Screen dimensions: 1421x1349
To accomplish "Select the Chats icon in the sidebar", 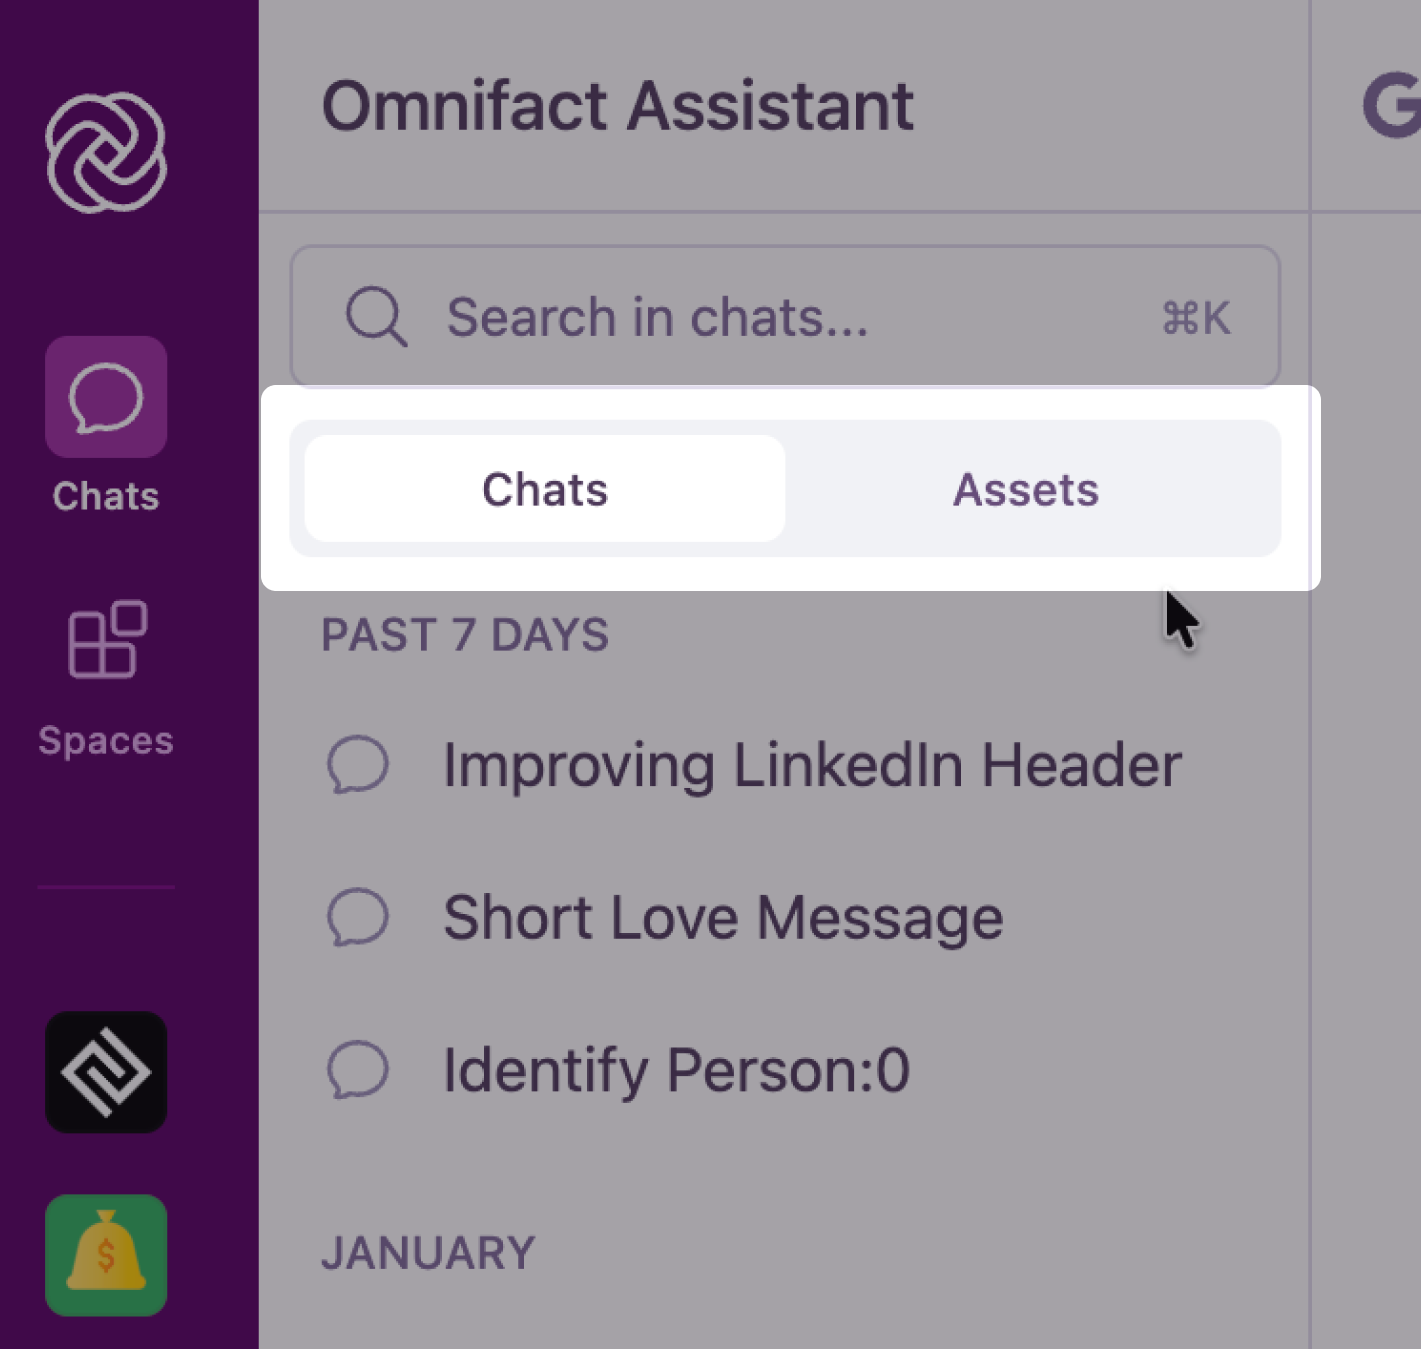I will coord(104,397).
